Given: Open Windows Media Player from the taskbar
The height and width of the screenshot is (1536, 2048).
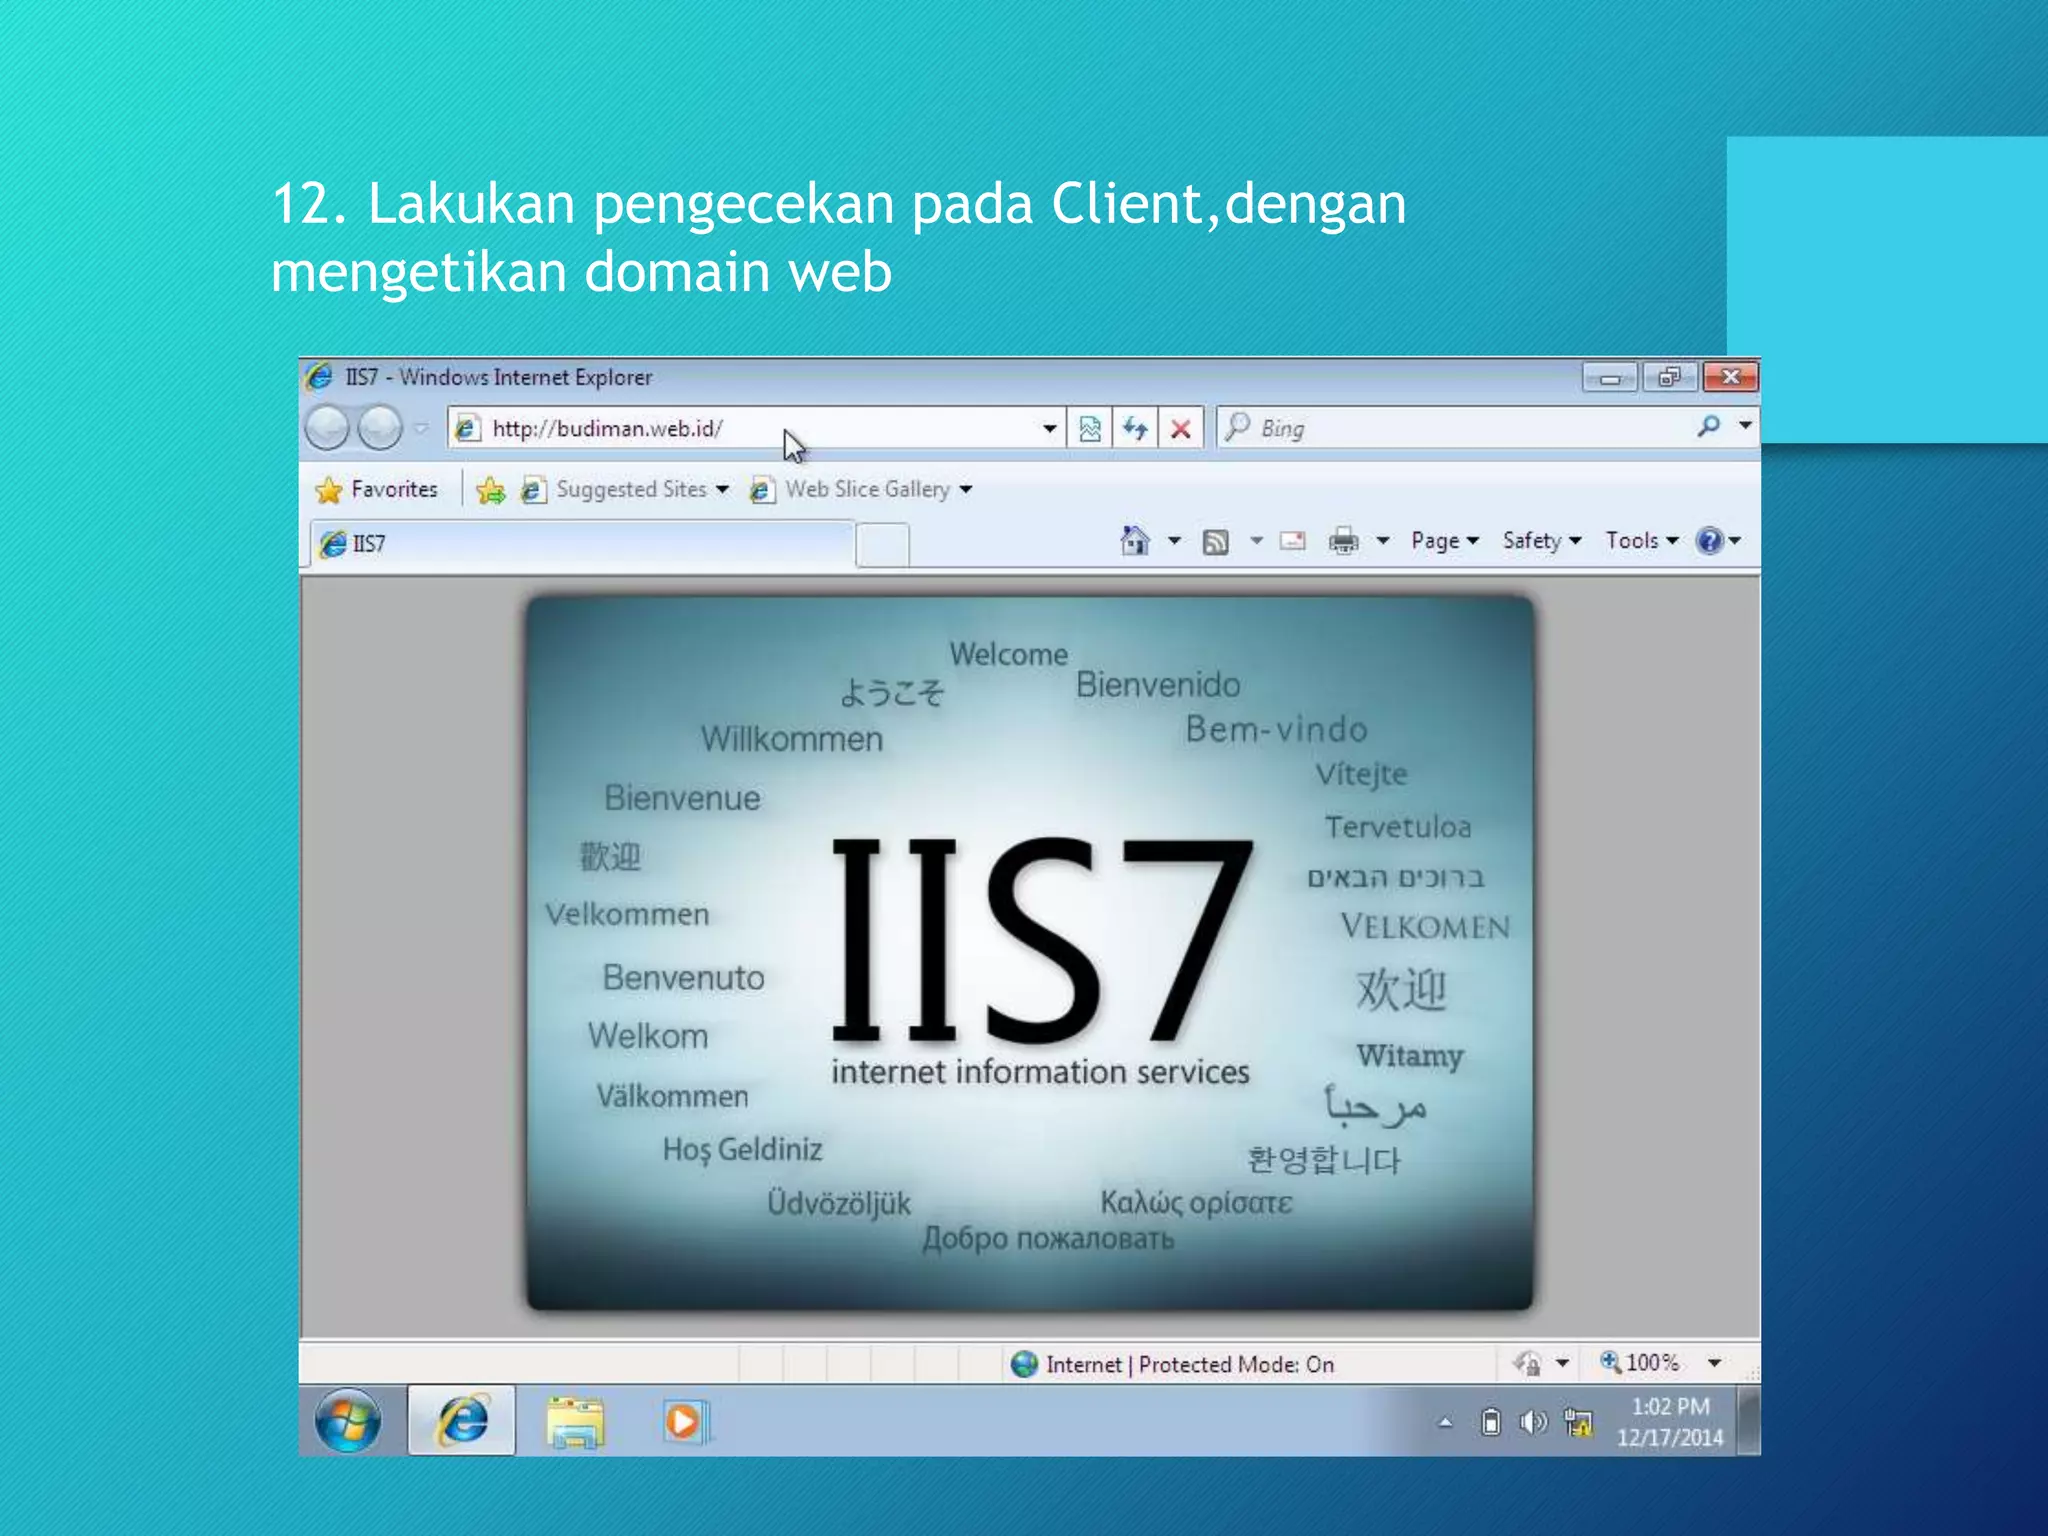Looking at the screenshot, I should pos(685,1422).
